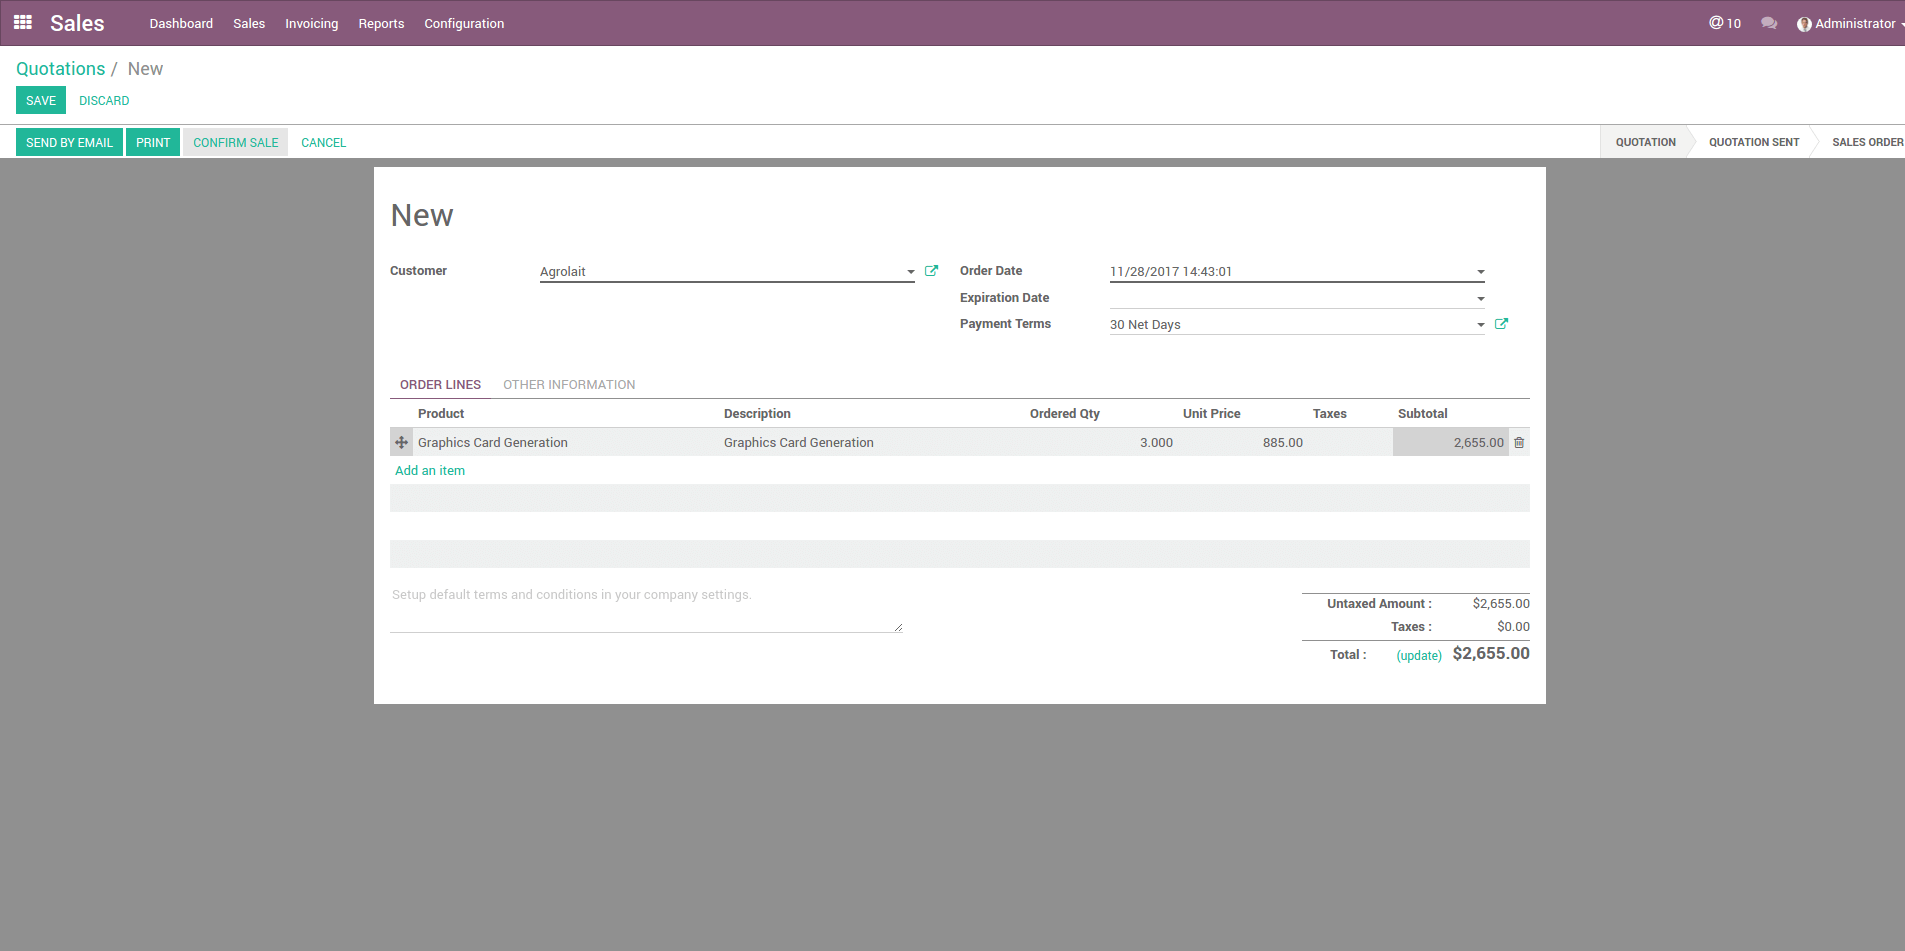
Task: Expand the Payment Terms dropdown arrow
Action: 1480,325
